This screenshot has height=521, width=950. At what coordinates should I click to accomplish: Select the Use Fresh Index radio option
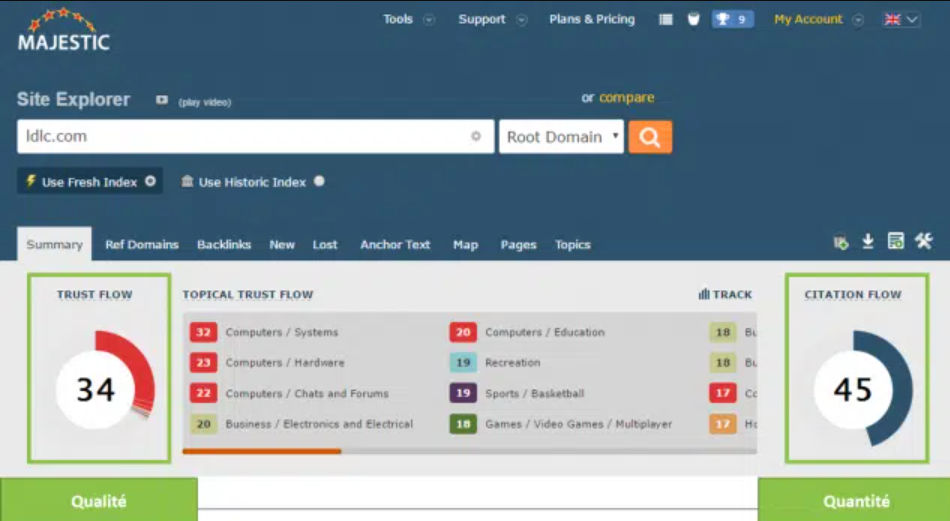(x=150, y=181)
